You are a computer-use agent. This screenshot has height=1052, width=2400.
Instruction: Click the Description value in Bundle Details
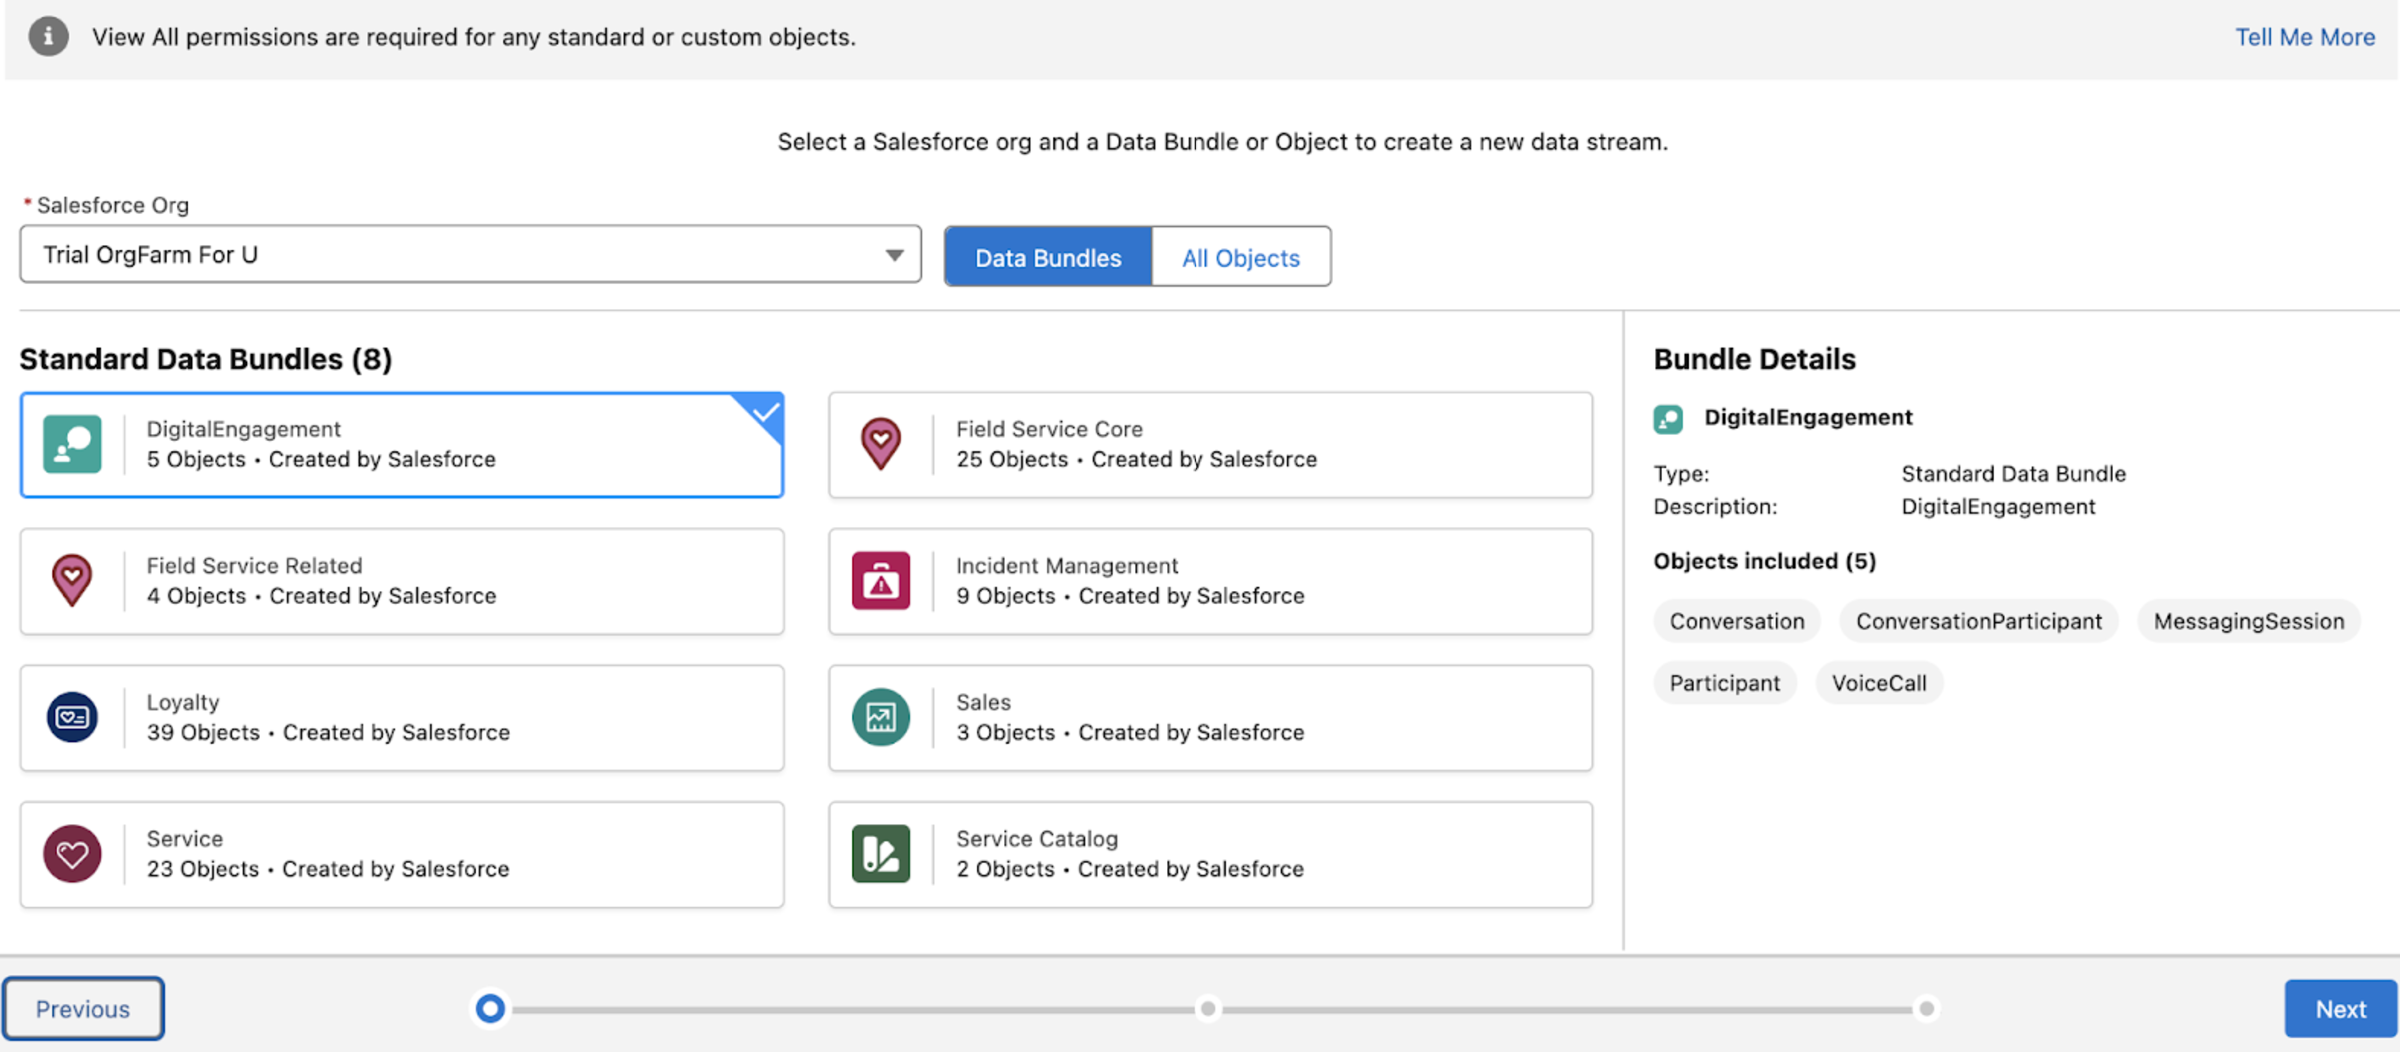tap(1998, 507)
